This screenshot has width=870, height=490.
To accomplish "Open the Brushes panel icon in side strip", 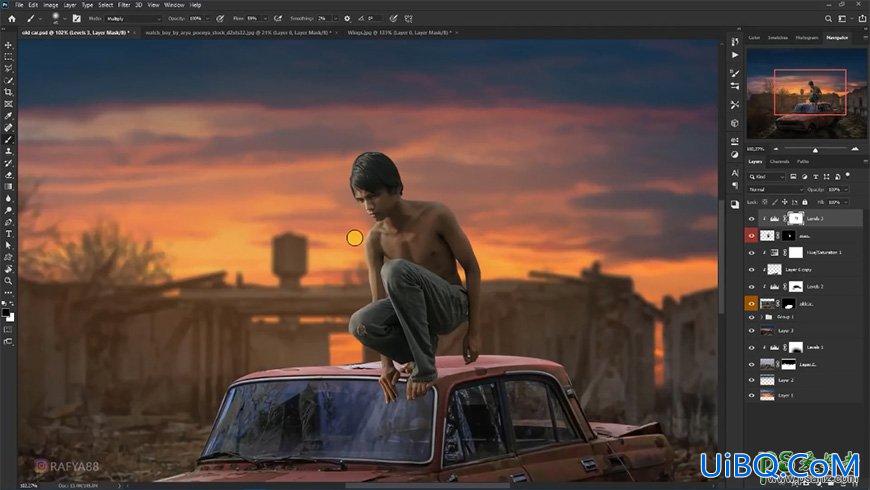I will [x=735, y=73].
